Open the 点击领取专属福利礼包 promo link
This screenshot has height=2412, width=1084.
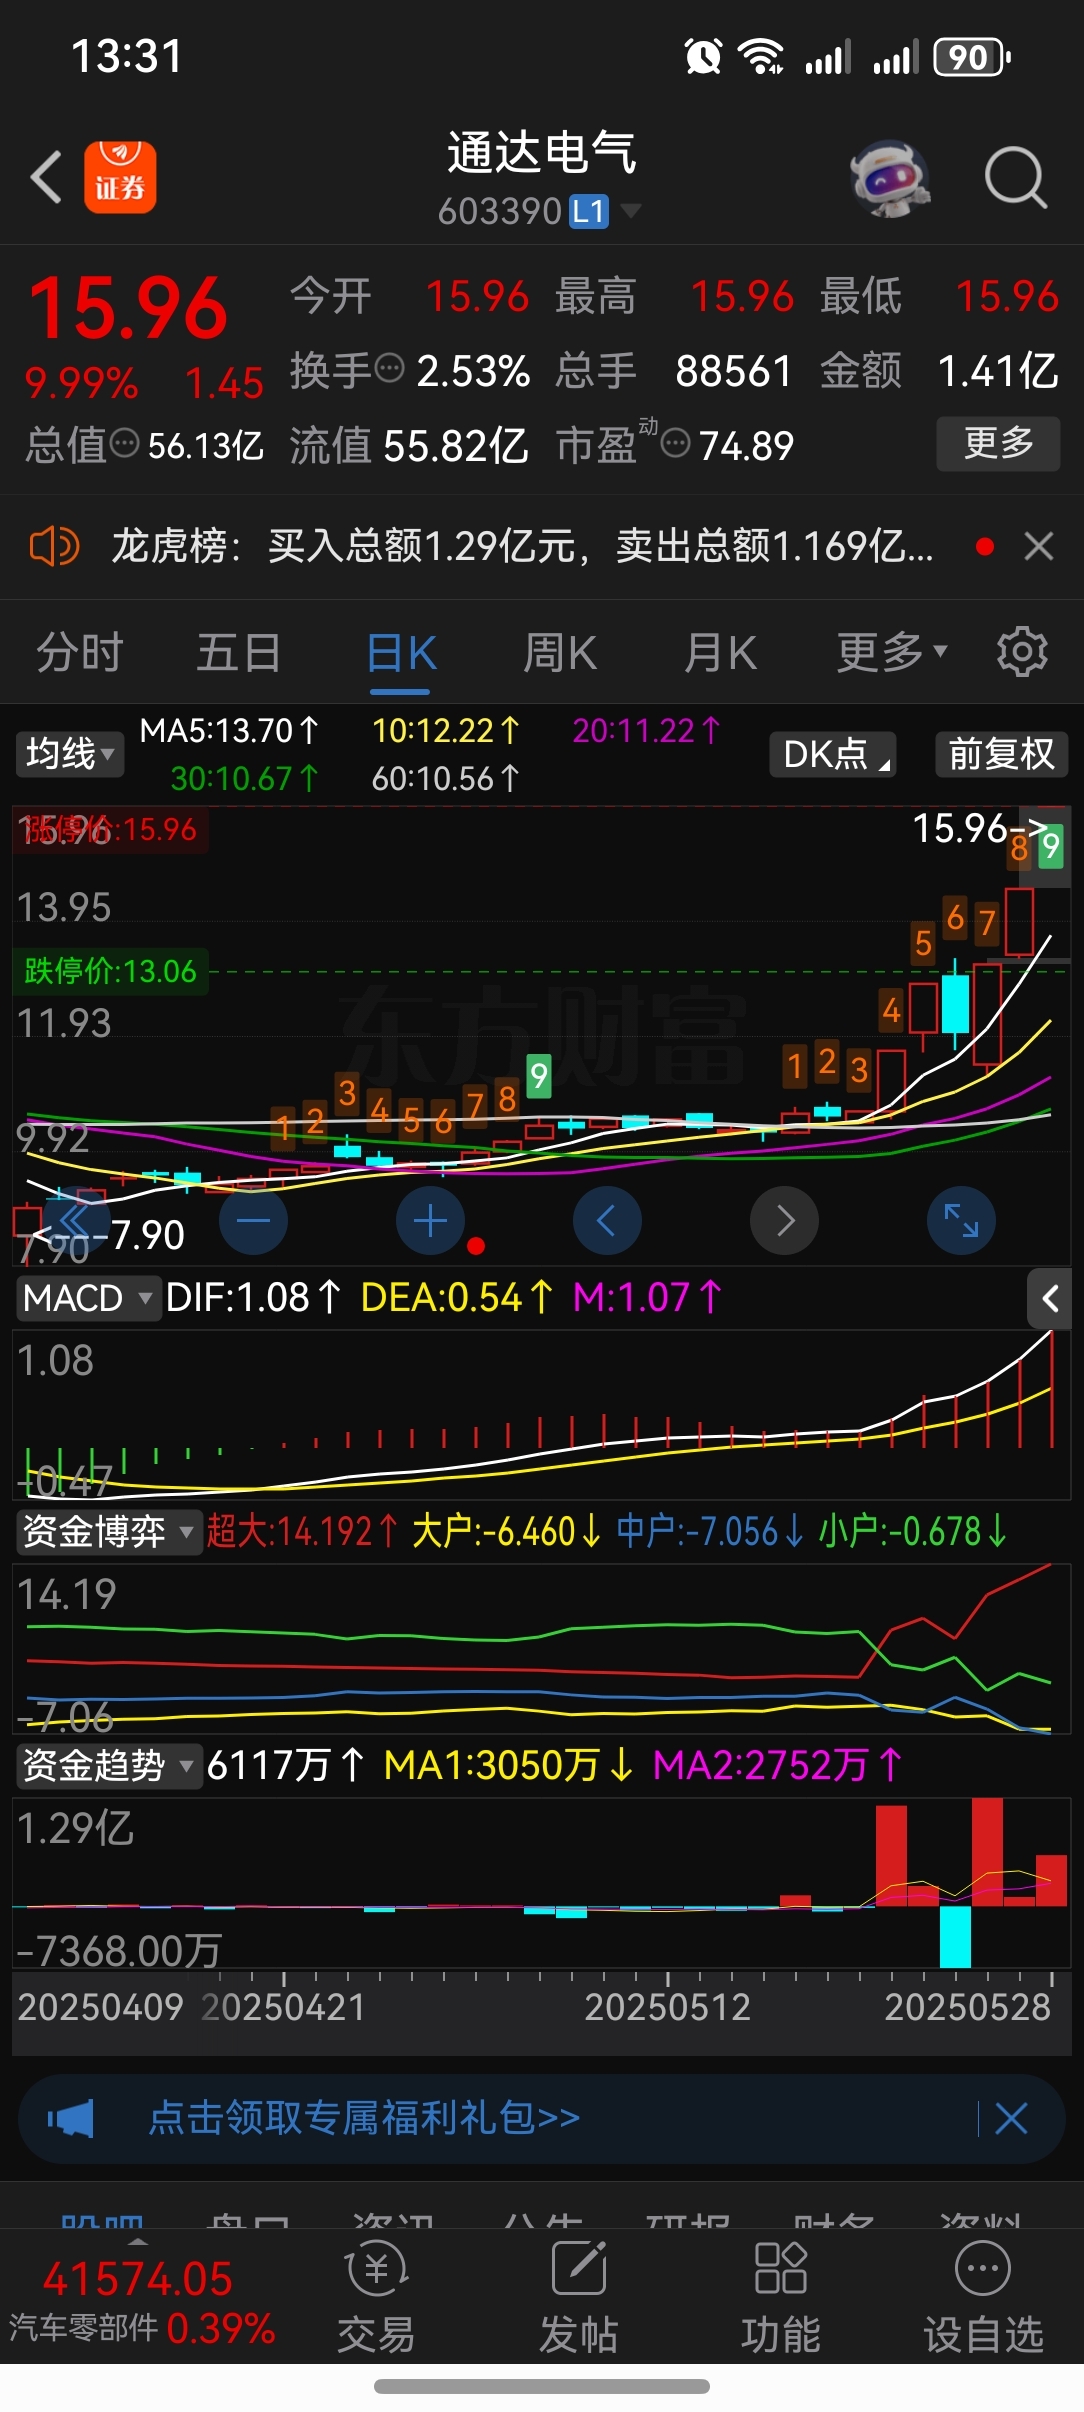(364, 2118)
